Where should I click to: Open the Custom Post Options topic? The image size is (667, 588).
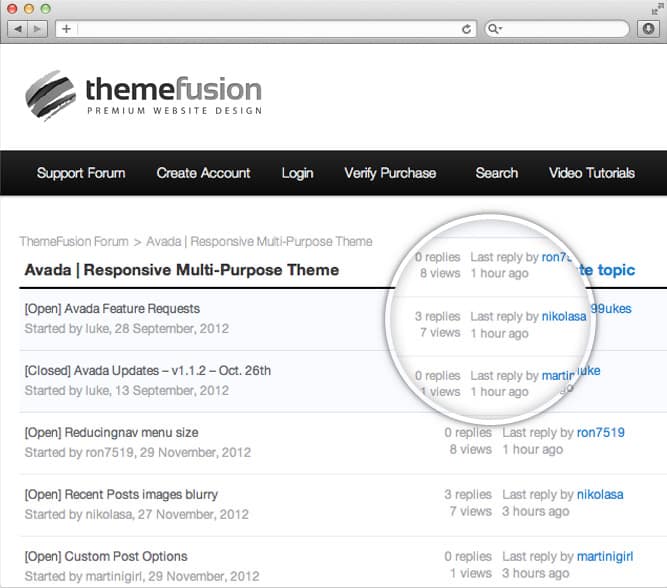pos(106,557)
